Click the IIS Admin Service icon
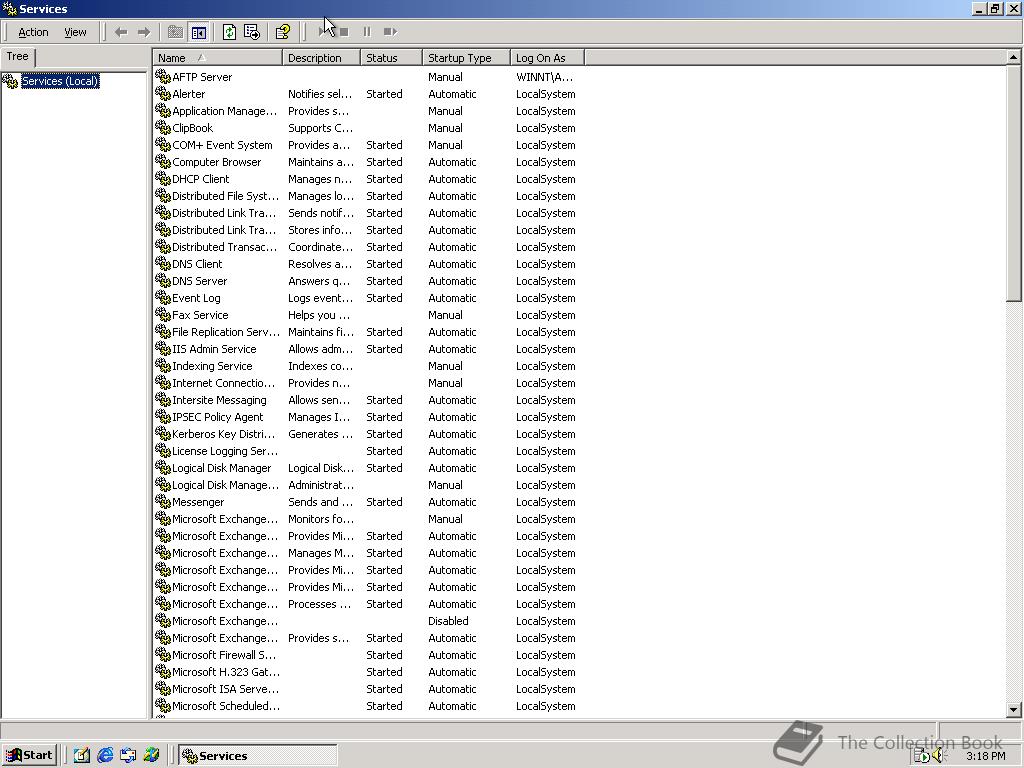The height and width of the screenshot is (768, 1024). tap(163, 348)
